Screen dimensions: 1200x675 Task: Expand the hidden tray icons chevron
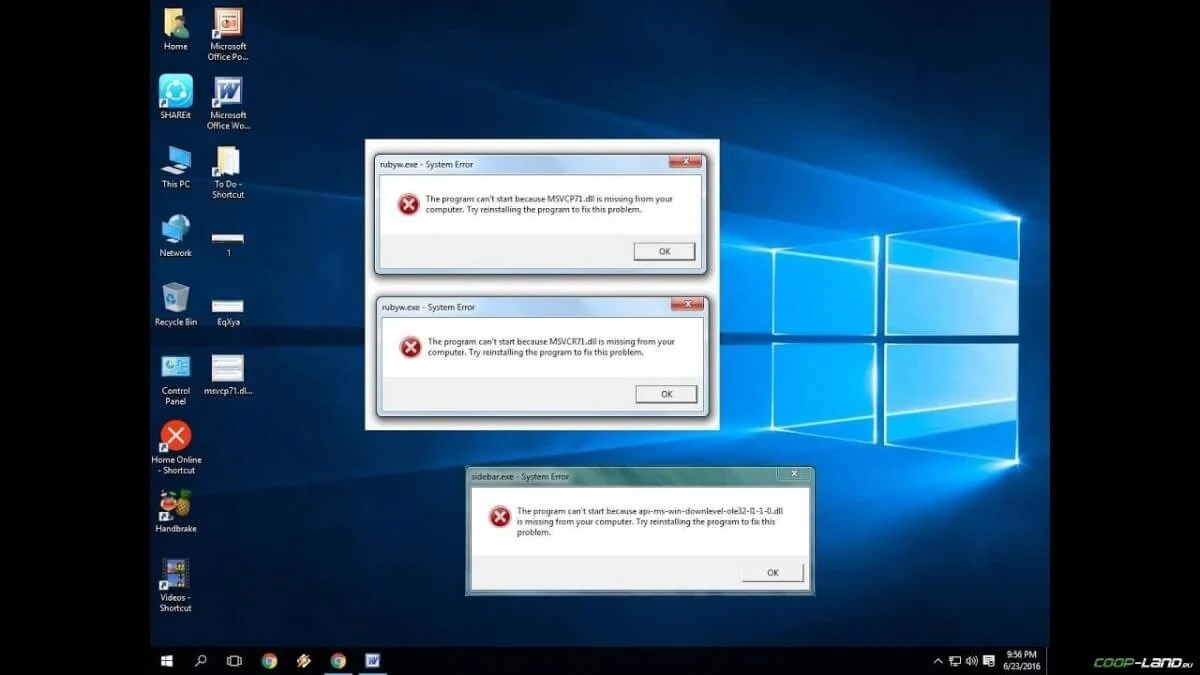[x=938, y=661]
